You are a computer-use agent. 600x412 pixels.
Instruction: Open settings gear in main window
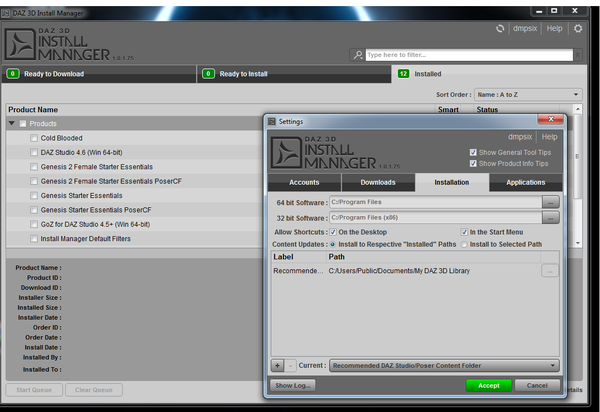pos(578,29)
